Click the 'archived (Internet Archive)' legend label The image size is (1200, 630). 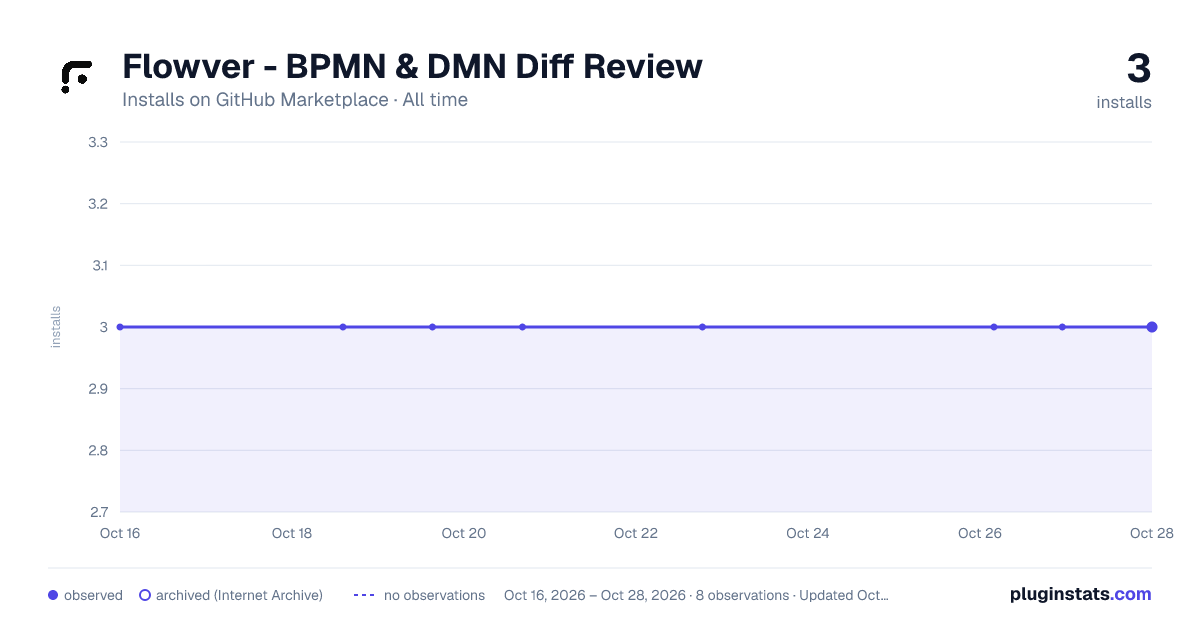pos(239,595)
